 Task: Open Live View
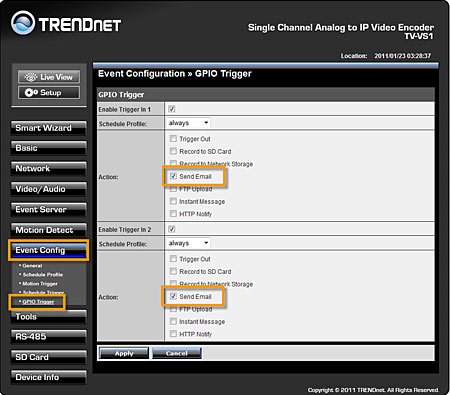click(49, 77)
